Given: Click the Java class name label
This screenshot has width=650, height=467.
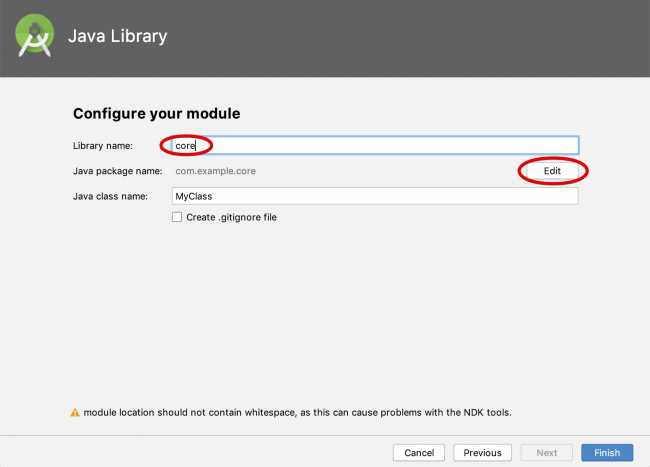Looking at the screenshot, I should [x=110, y=196].
